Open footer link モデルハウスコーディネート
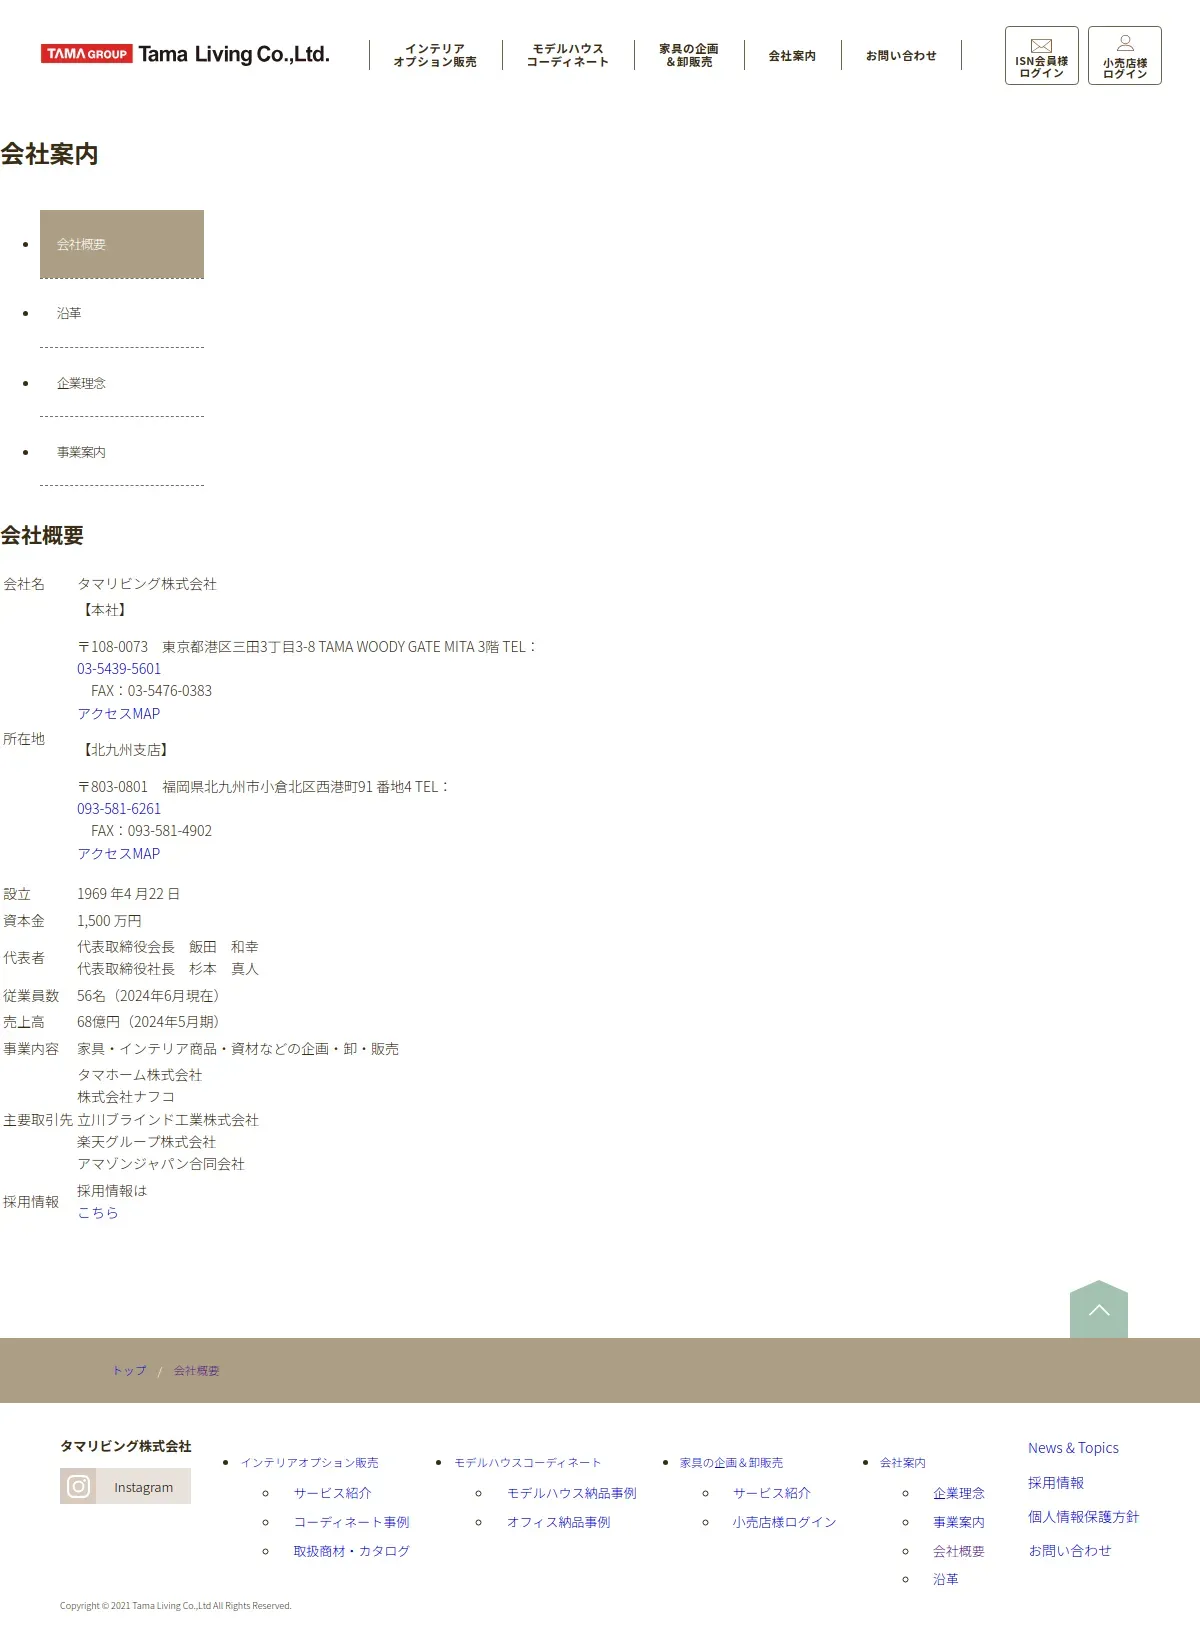 [x=528, y=1463]
